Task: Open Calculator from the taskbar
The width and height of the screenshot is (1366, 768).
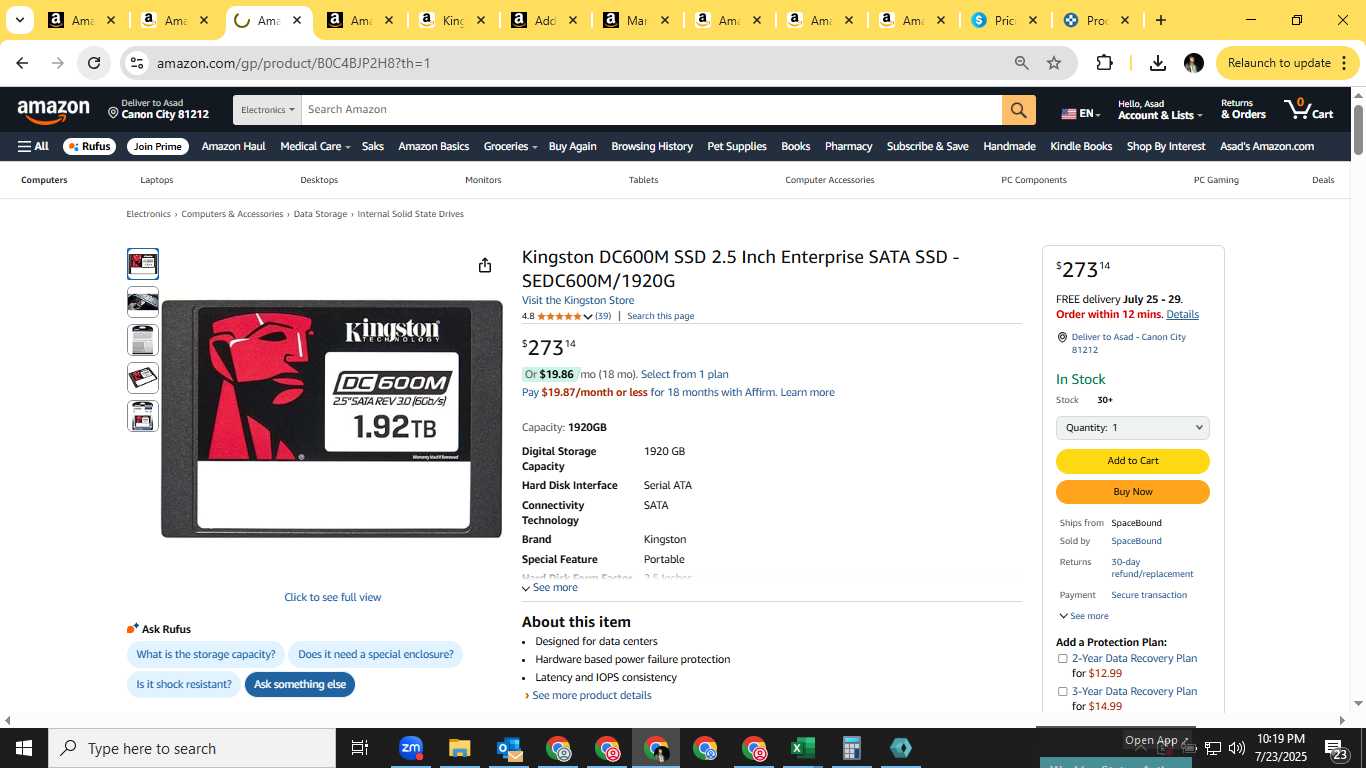Action: click(x=851, y=748)
